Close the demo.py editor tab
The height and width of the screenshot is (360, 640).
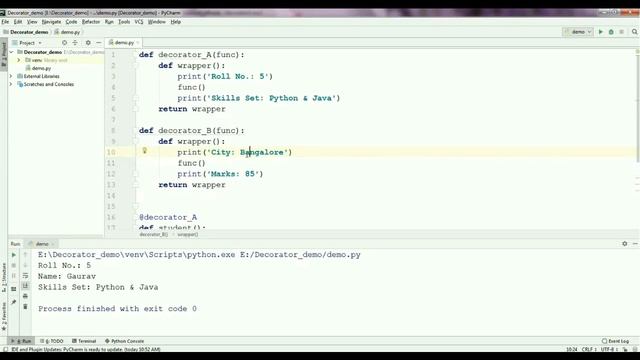pos(138,42)
